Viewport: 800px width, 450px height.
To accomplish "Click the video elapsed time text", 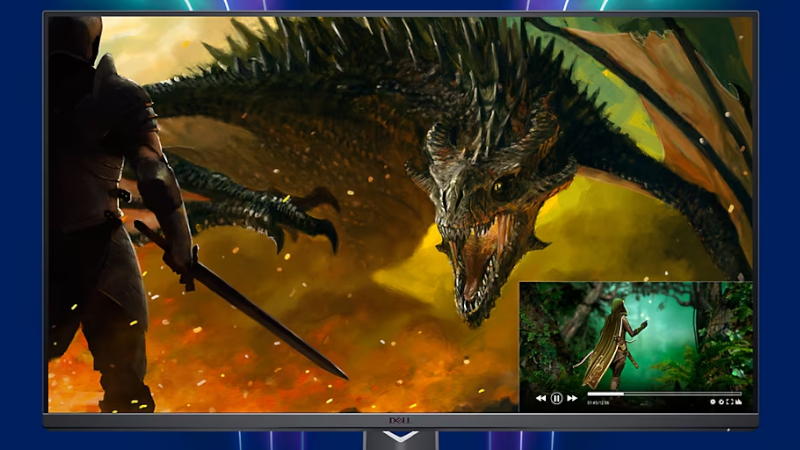I will (x=598, y=403).
